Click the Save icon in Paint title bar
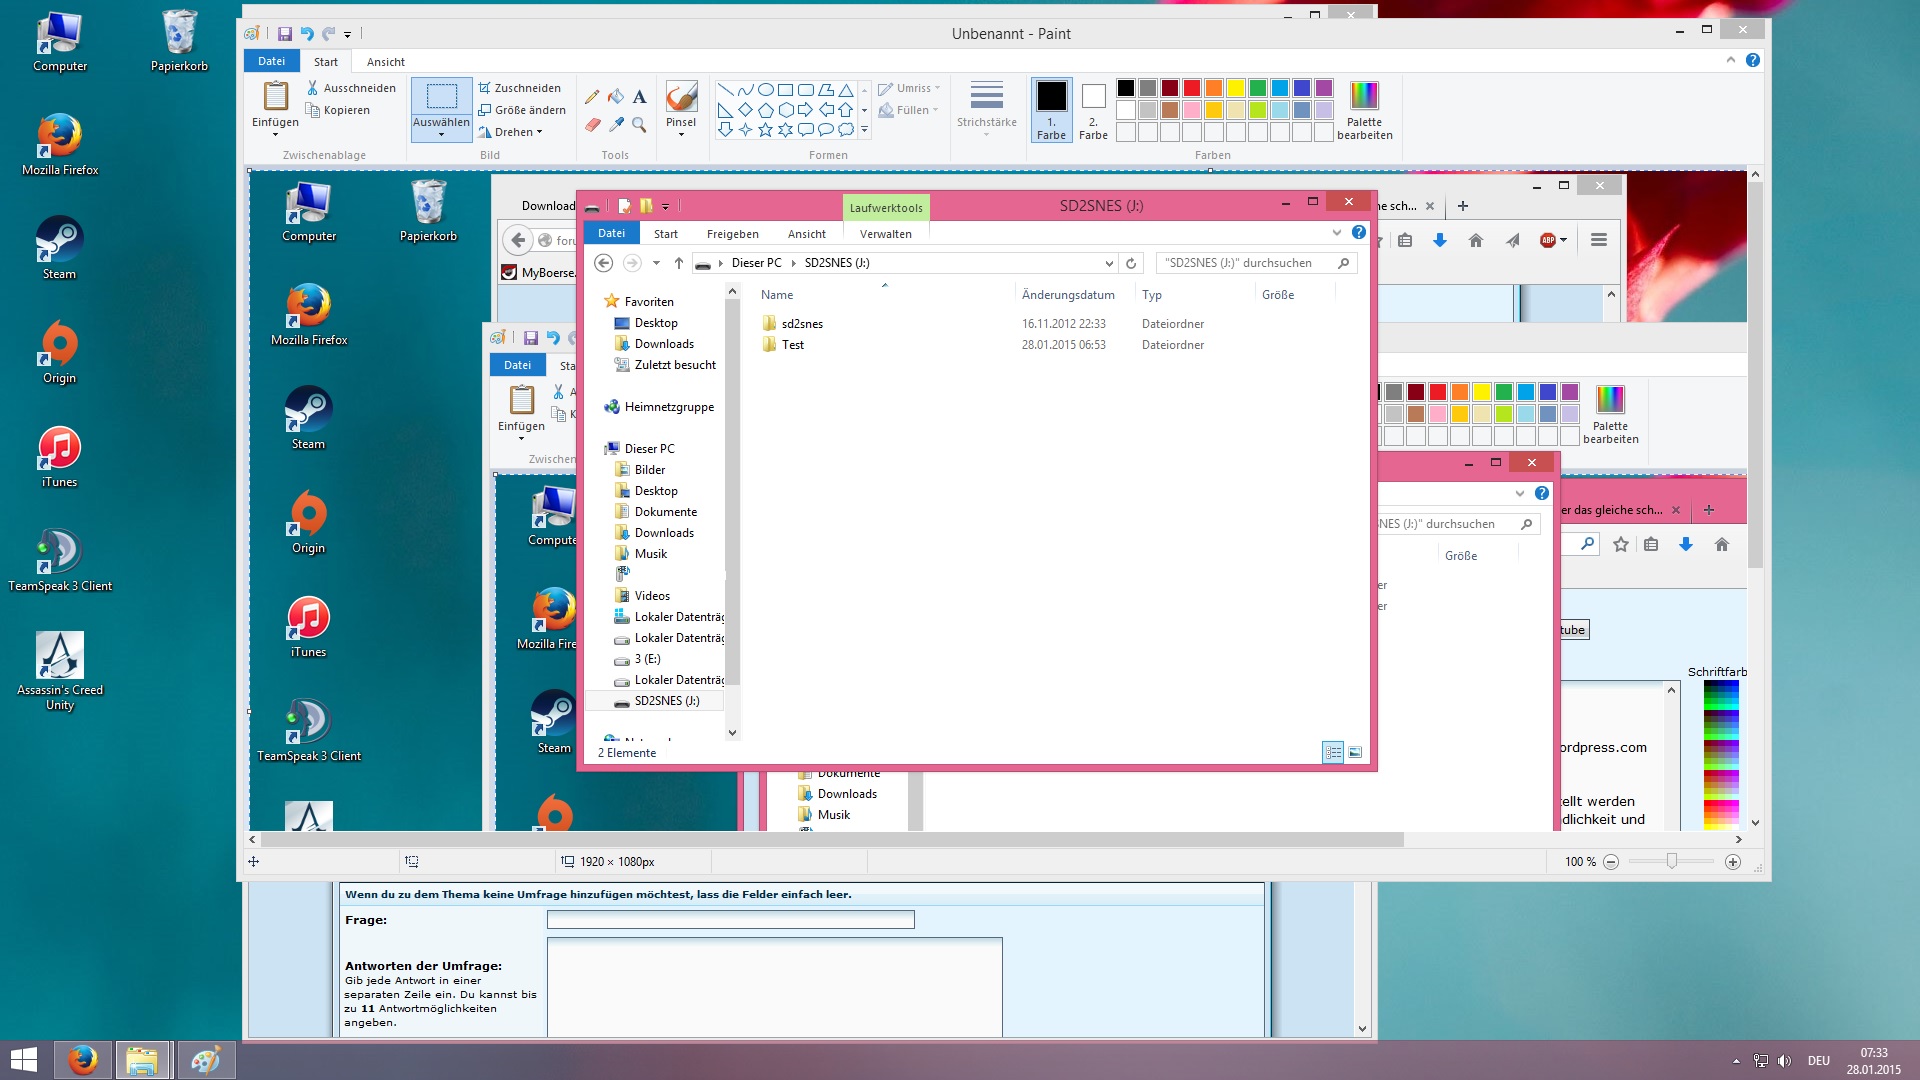Screen dimensions: 1920x1080 [284, 34]
